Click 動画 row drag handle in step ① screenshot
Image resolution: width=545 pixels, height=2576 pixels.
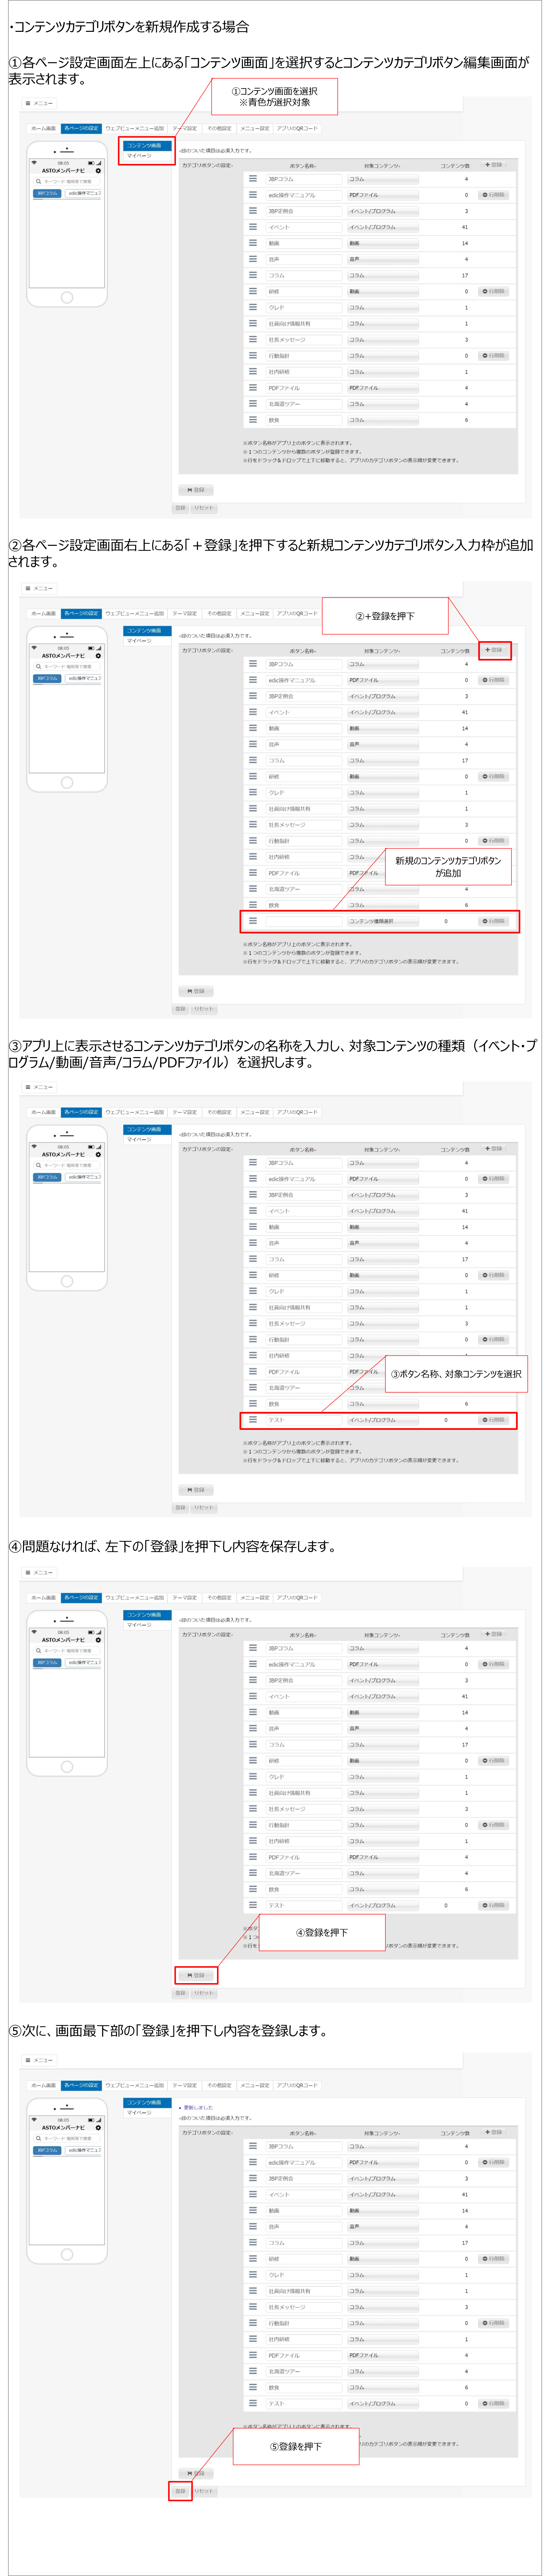(x=253, y=243)
